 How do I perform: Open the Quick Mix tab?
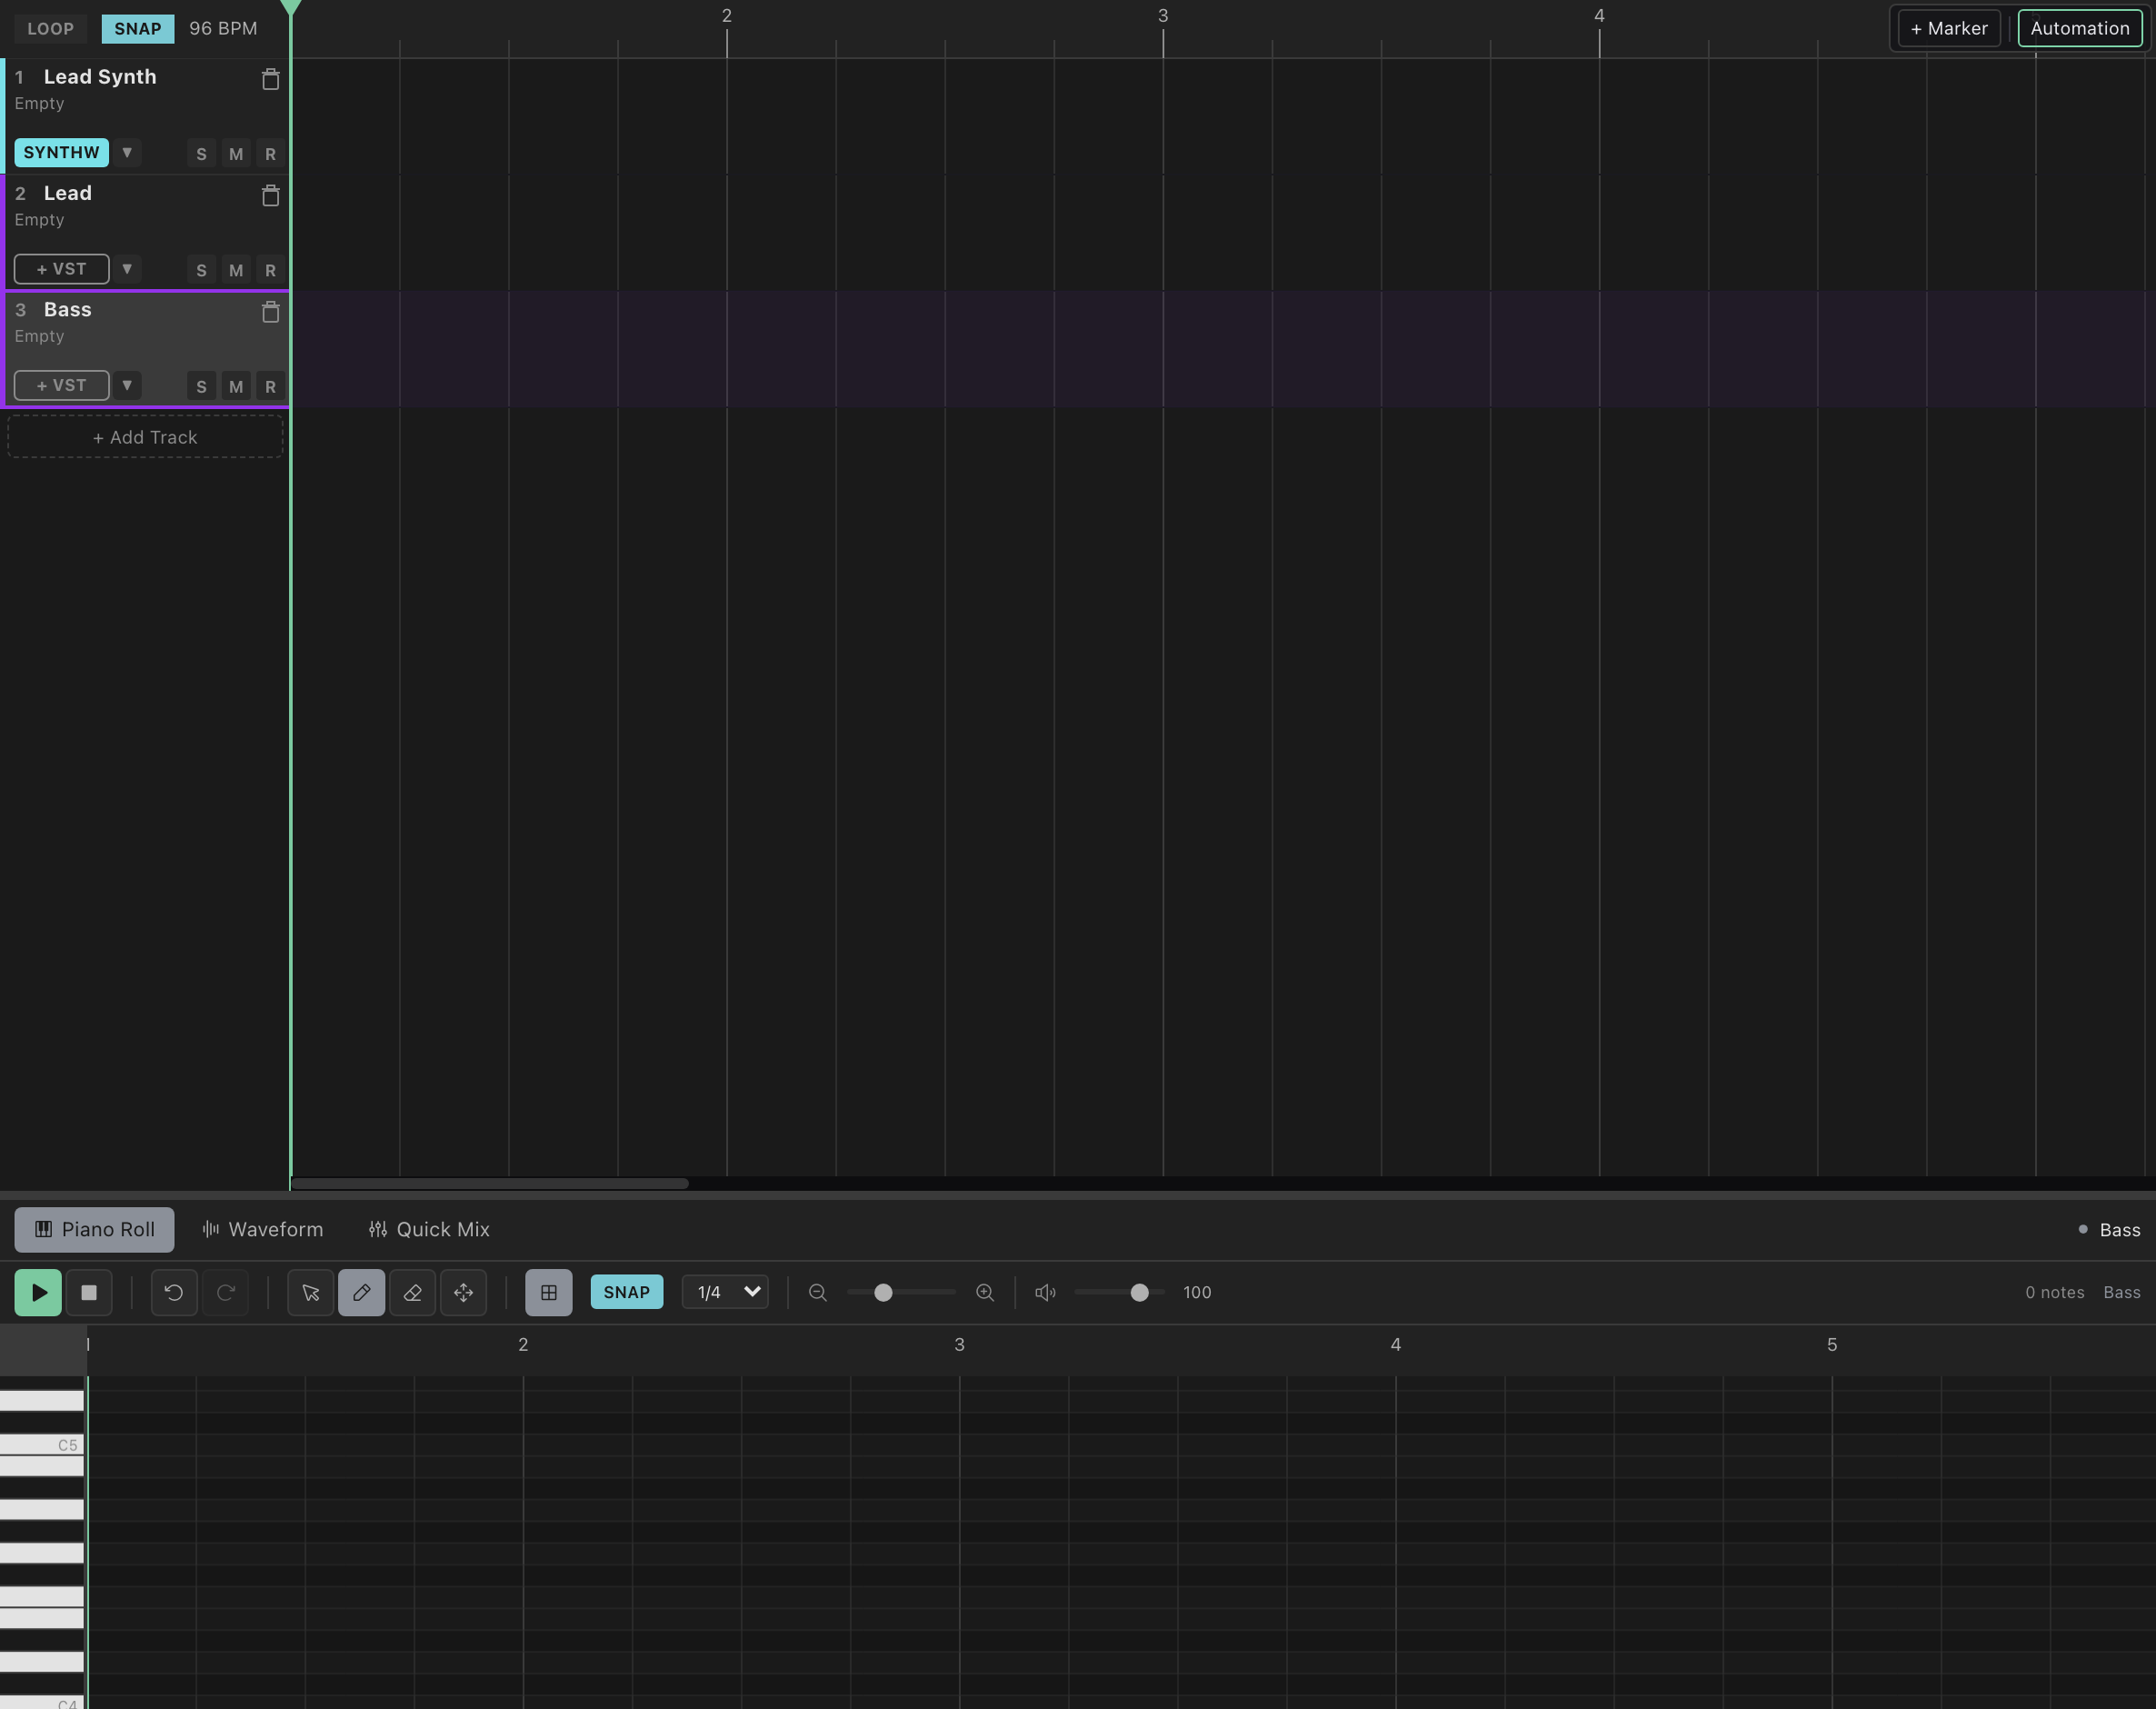[430, 1229]
